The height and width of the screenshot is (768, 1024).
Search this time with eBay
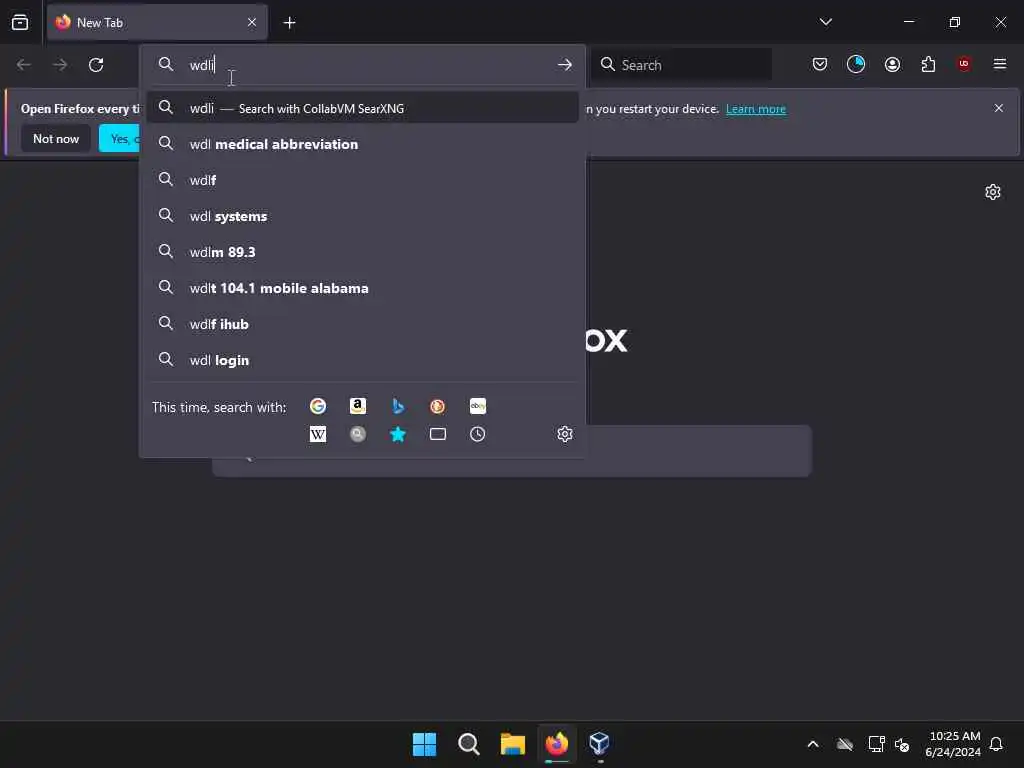pyautogui.click(x=477, y=406)
